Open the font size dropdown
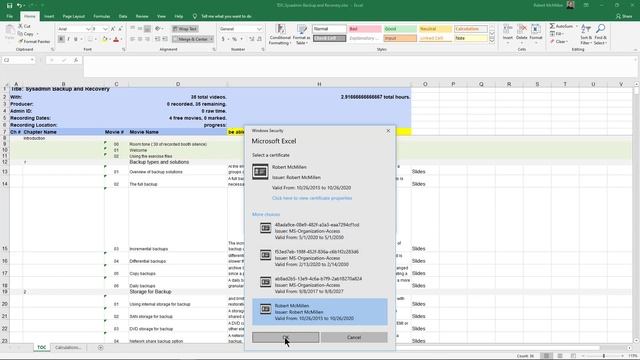The height and width of the screenshot is (360, 640). pyautogui.click(x=105, y=29)
